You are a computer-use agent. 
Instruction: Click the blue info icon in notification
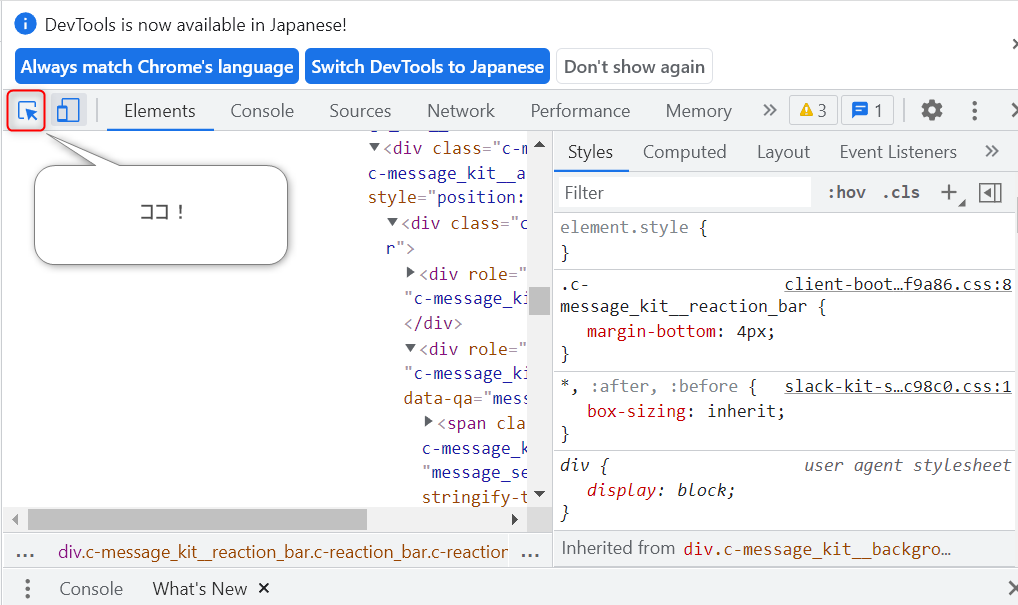(25, 24)
